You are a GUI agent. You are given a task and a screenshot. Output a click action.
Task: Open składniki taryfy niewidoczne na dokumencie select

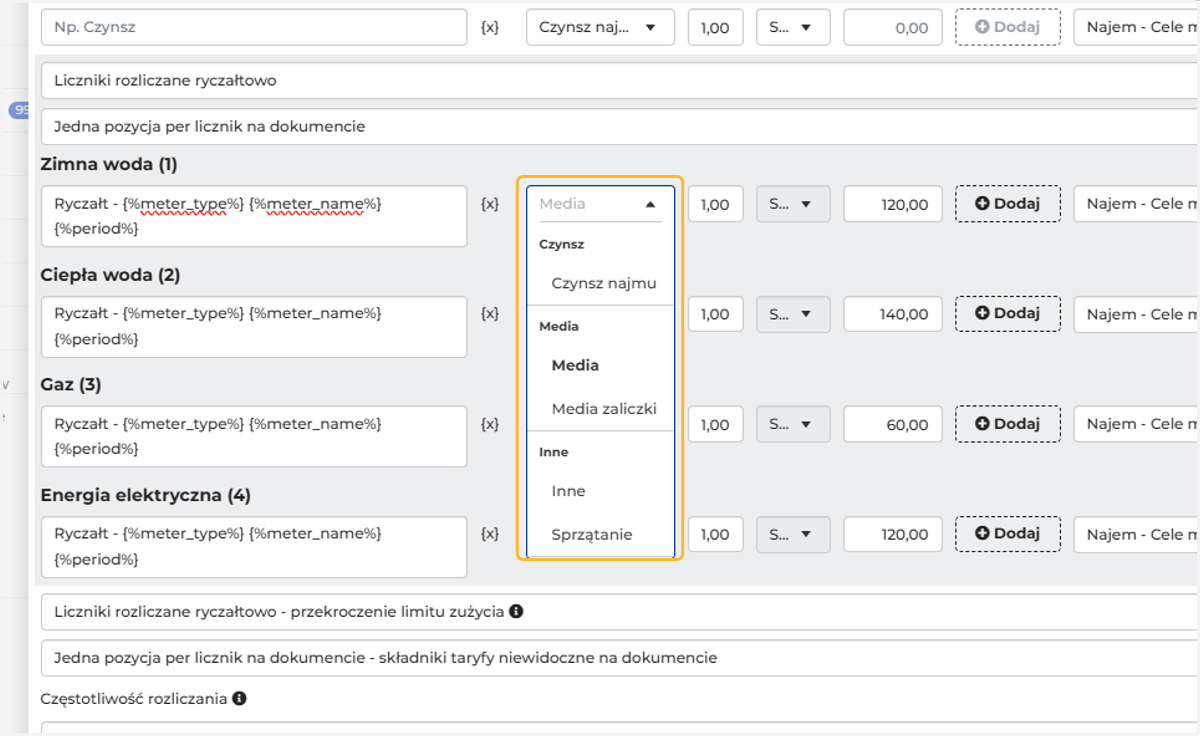click(620, 658)
